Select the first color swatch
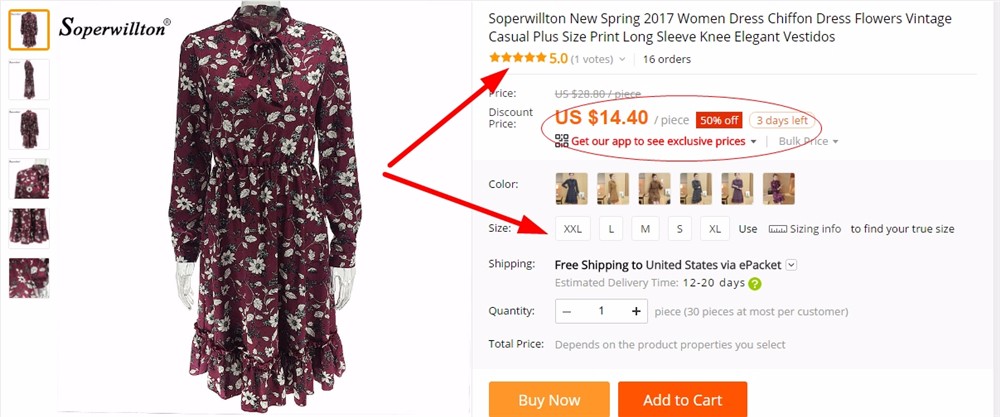1000x417 pixels. pos(571,188)
